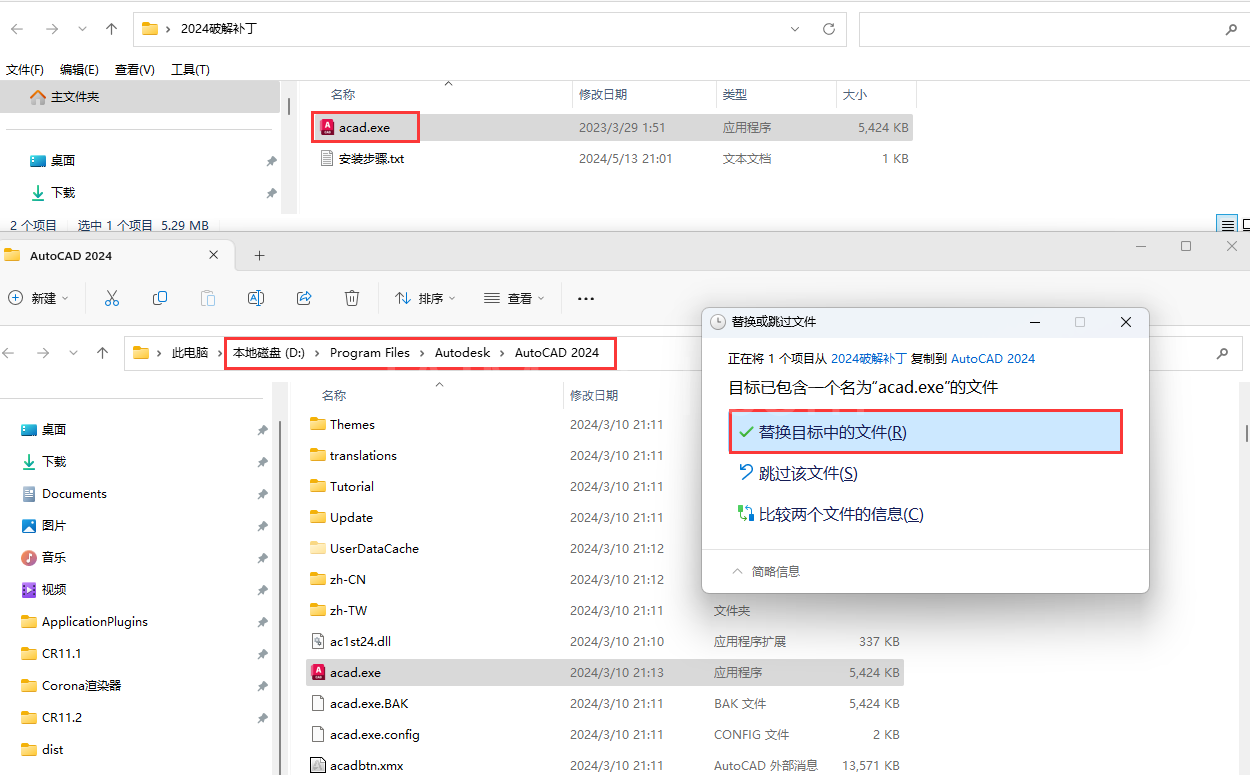The image size is (1250, 775).
Task: Click Up arrow in the 2024破解补丁 window
Action: (112, 29)
